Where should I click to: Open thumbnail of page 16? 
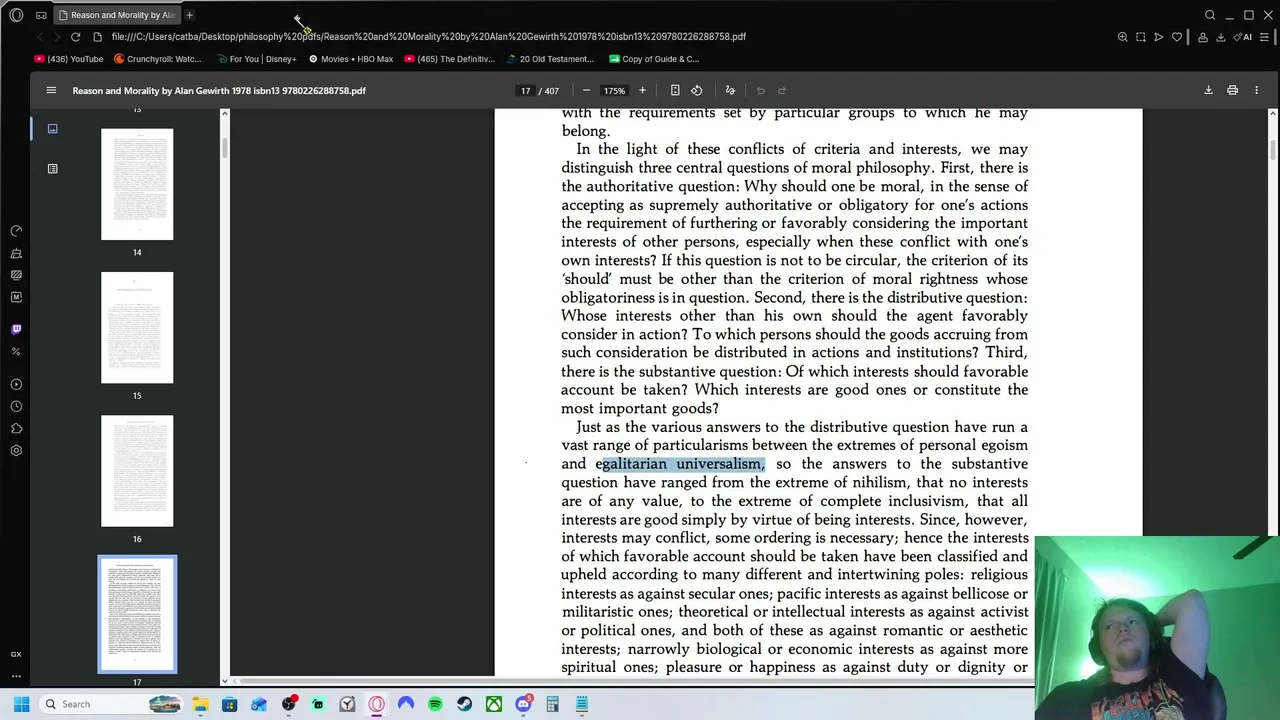point(137,471)
